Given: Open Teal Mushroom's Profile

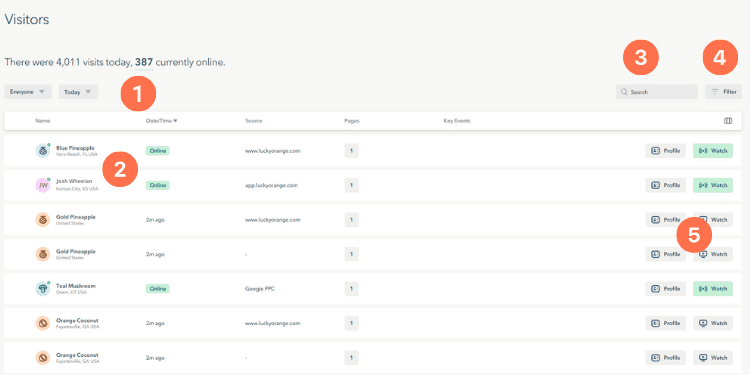Looking at the screenshot, I should pyautogui.click(x=666, y=289).
